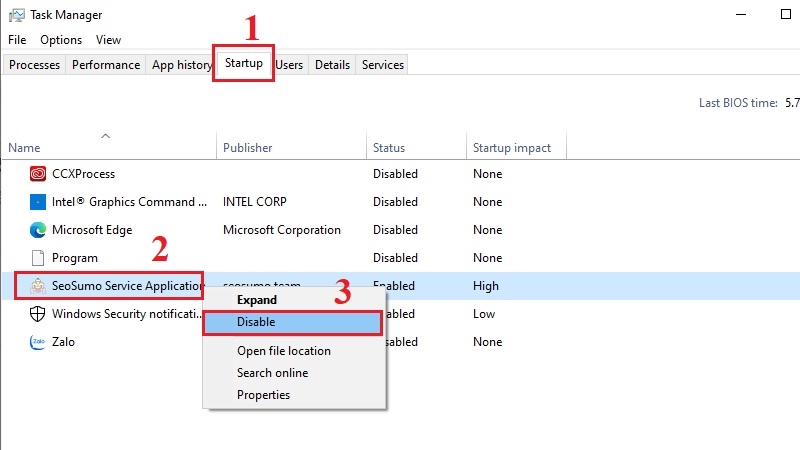Click the Microsoft Corporation publisher cell
Viewport: 800px width, 450px height.
pyautogui.click(x=282, y=230)
